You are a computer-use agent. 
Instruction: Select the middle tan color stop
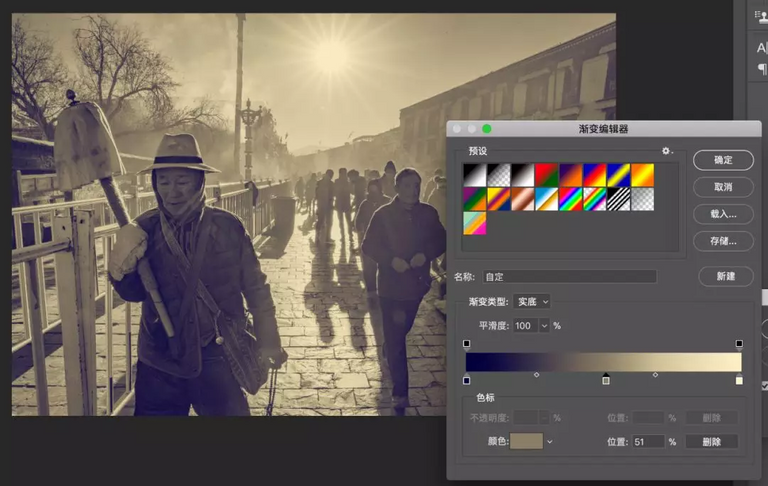[606, 379]
